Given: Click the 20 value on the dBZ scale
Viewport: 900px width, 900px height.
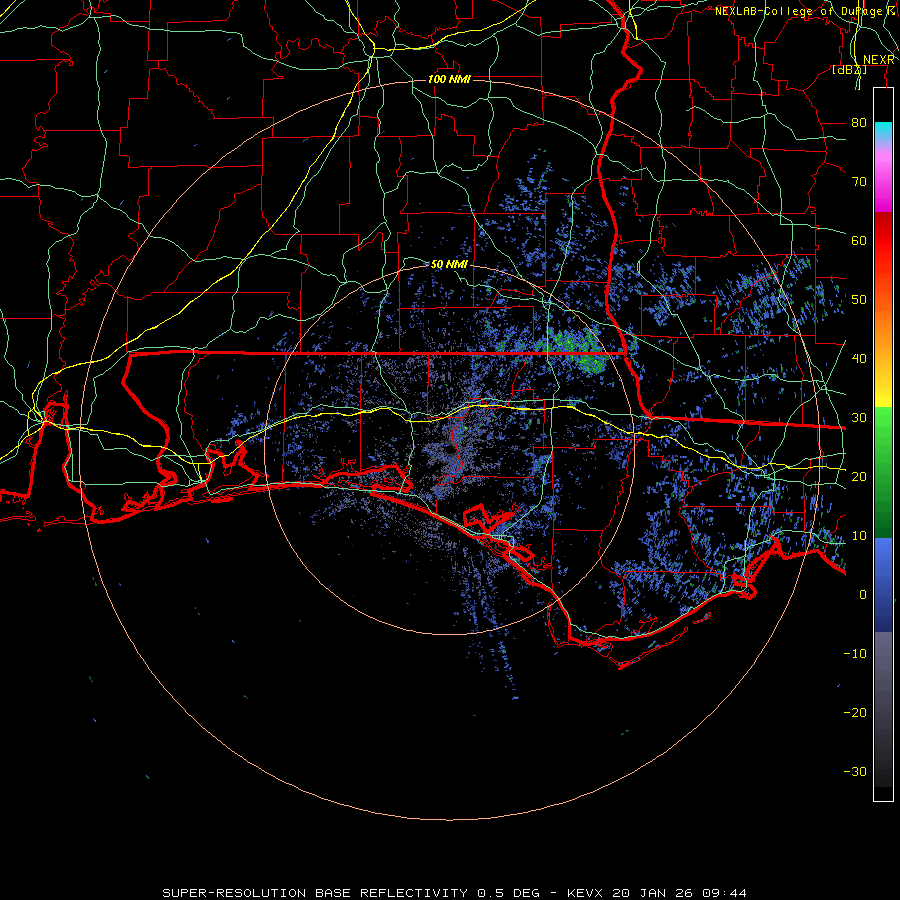Looking at the screenshot, I should point(859,476).
